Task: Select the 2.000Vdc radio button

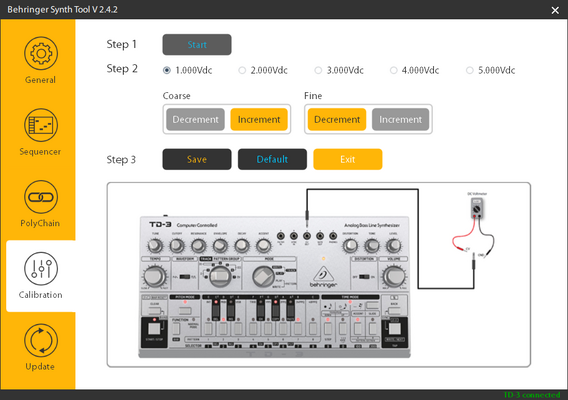Action: coord(242,70)
